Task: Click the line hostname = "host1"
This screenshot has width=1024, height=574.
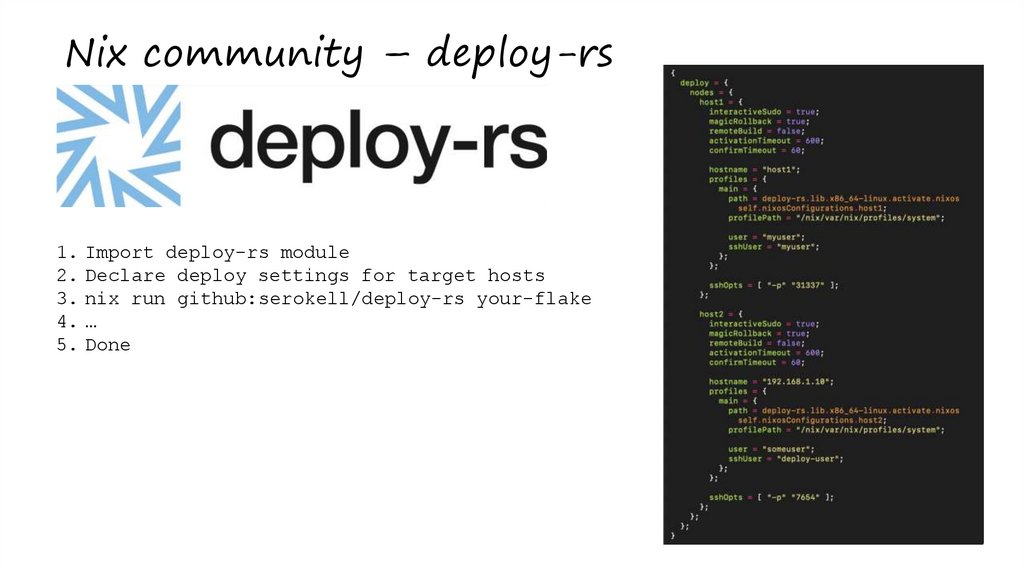Action: click(754, 170)
